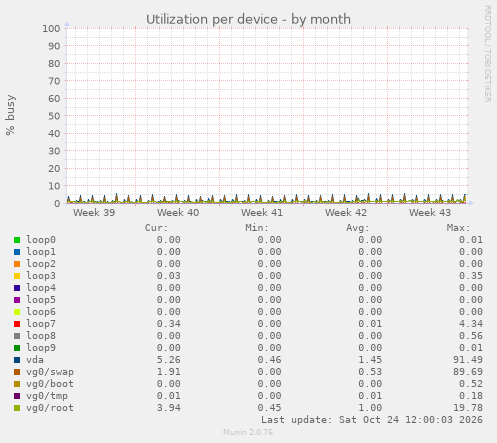Click loop7 max value 4.34
Screen dimensions: 497x443
coord(471,324)
